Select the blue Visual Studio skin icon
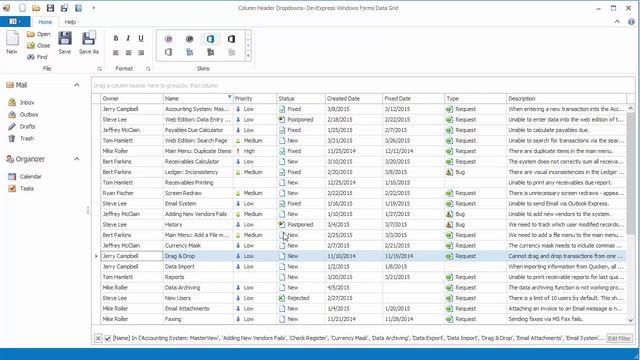Viewport: 640px width, 360px height. tap(189, 52)
